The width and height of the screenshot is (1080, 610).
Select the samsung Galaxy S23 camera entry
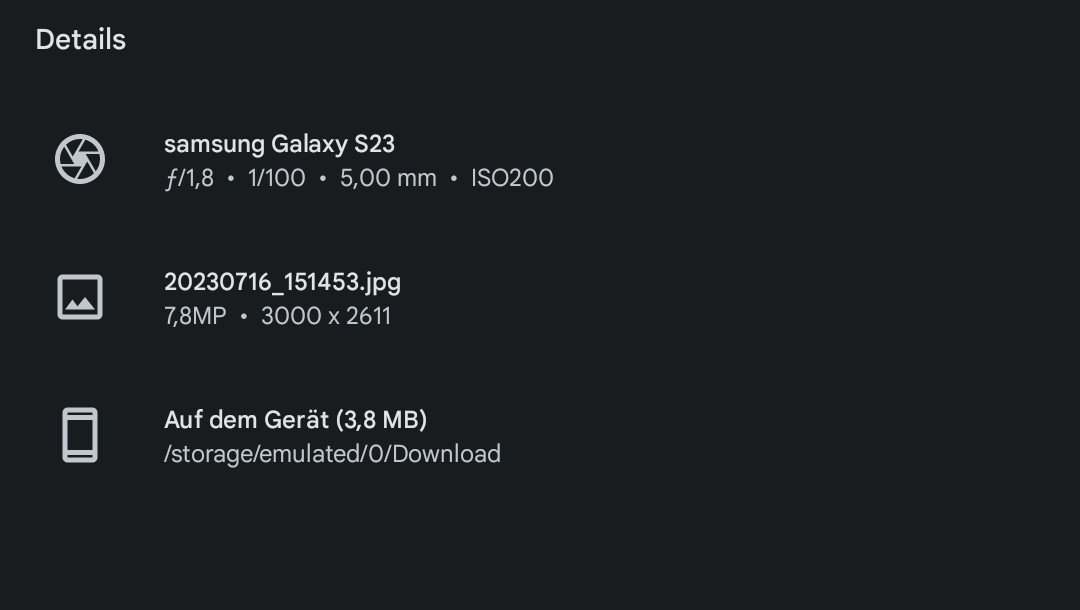pyautogui.click(x=279, y=144)
